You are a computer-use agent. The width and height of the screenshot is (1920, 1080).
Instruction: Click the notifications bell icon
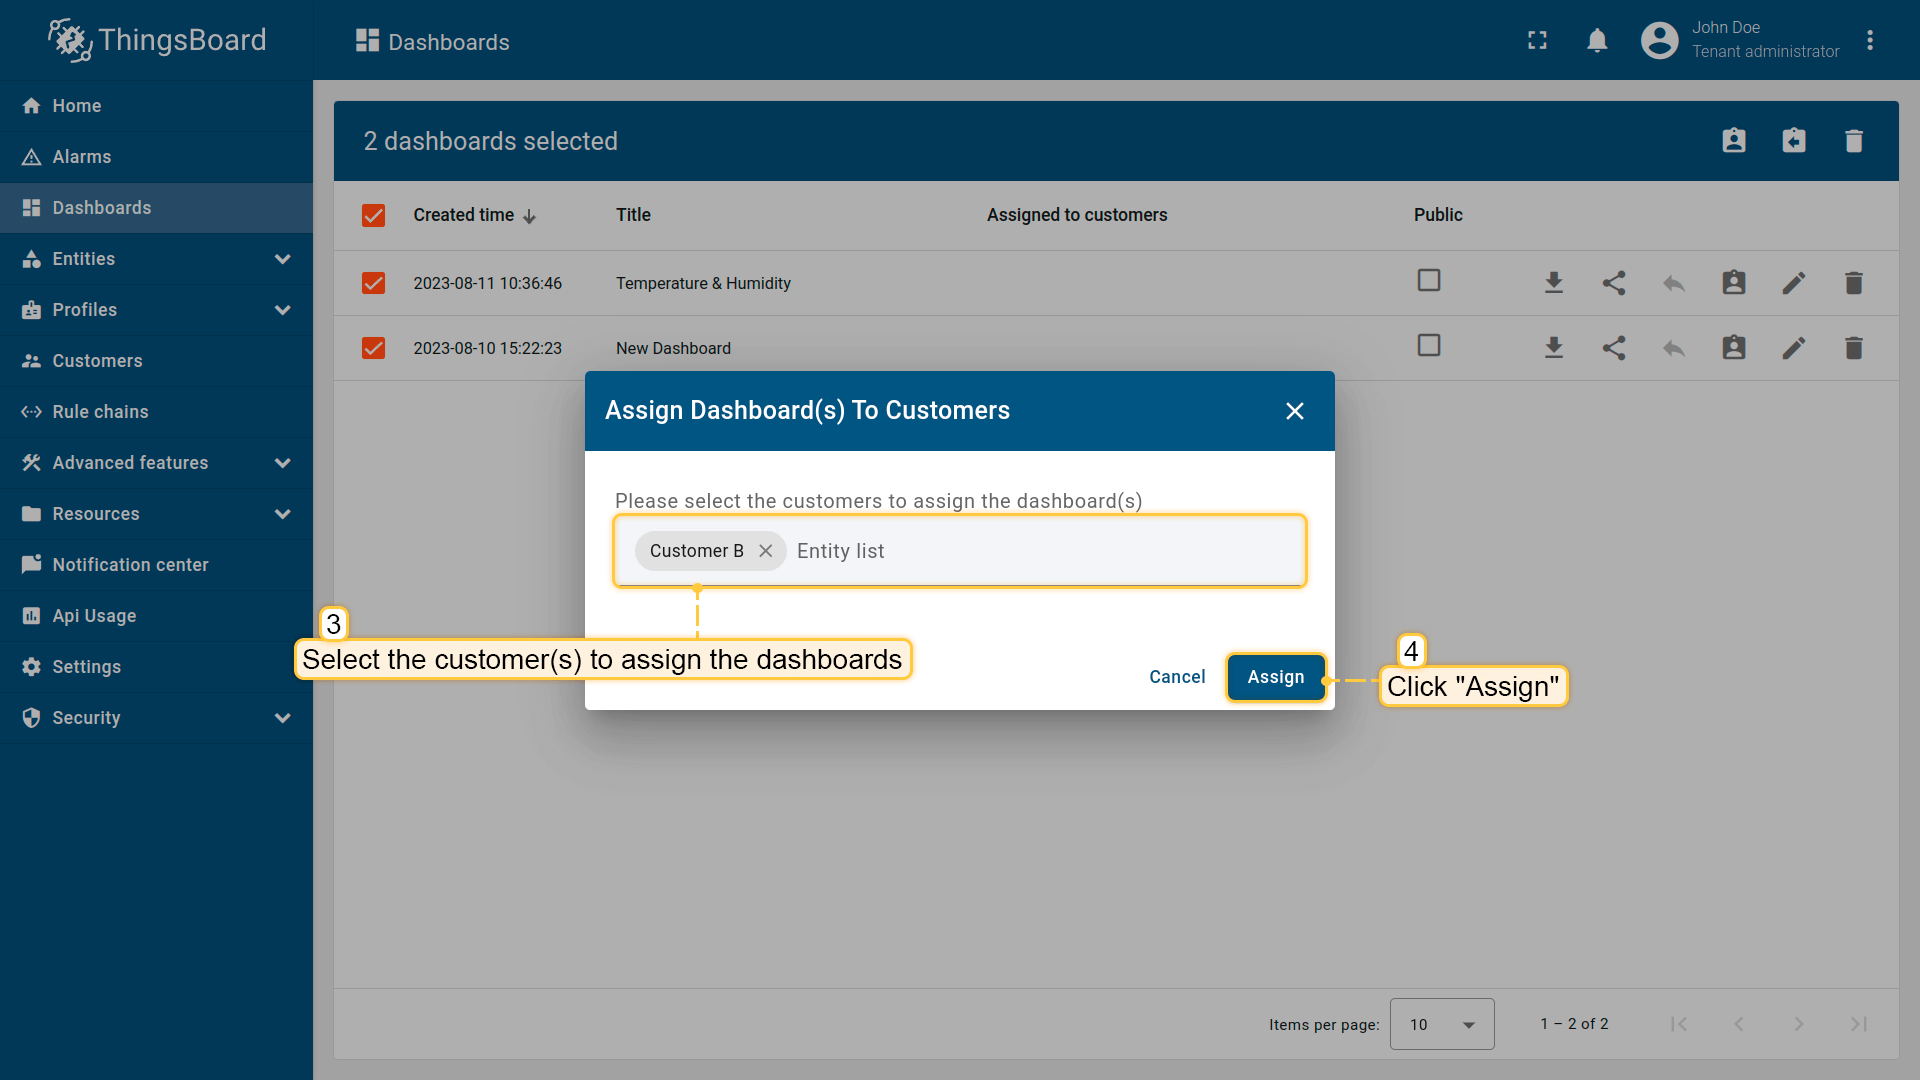click(x=1597, y=41)
